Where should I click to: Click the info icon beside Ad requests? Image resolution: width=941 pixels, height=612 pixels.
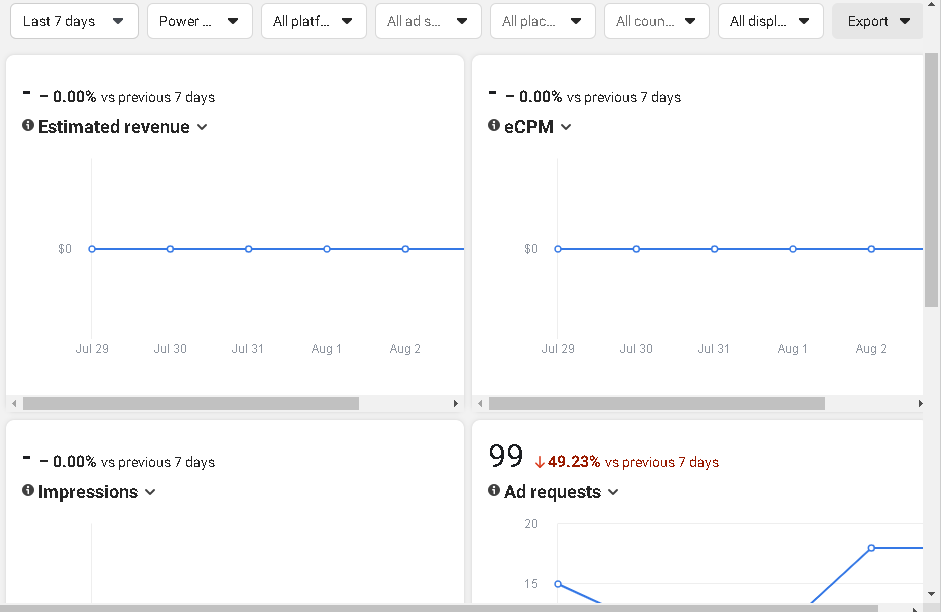coord(494,491)
